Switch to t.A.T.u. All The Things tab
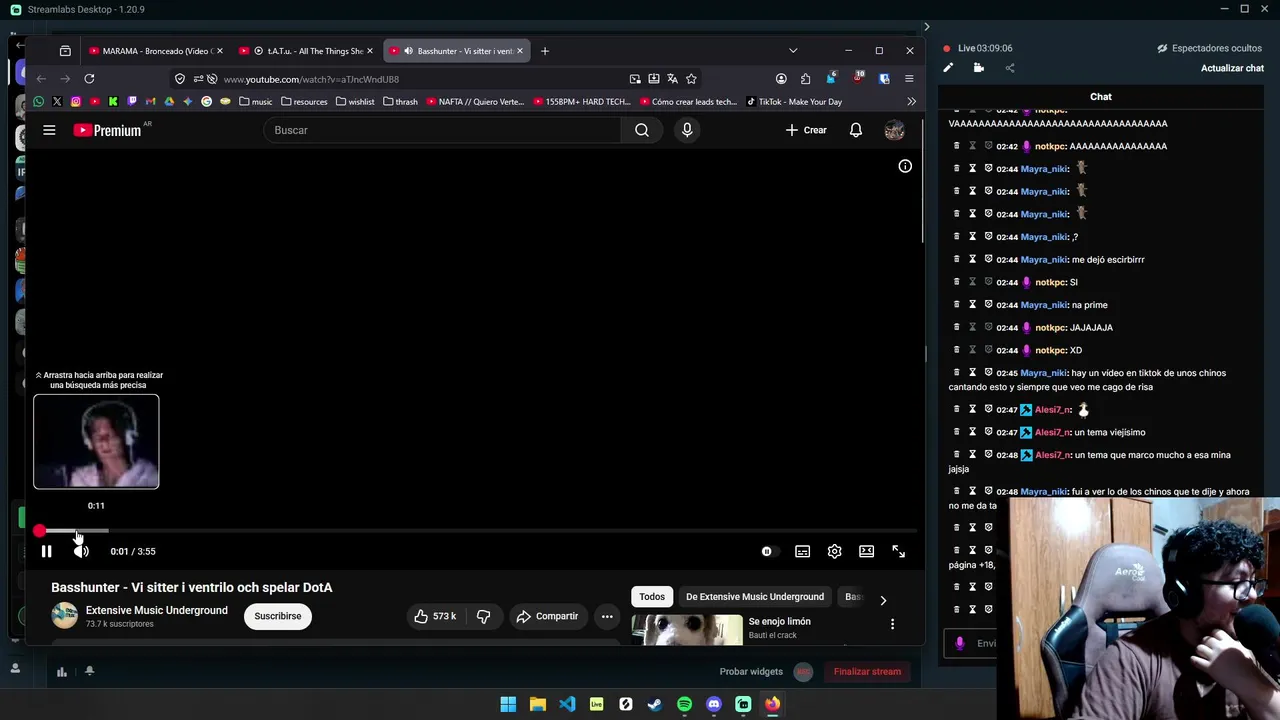 306,51
